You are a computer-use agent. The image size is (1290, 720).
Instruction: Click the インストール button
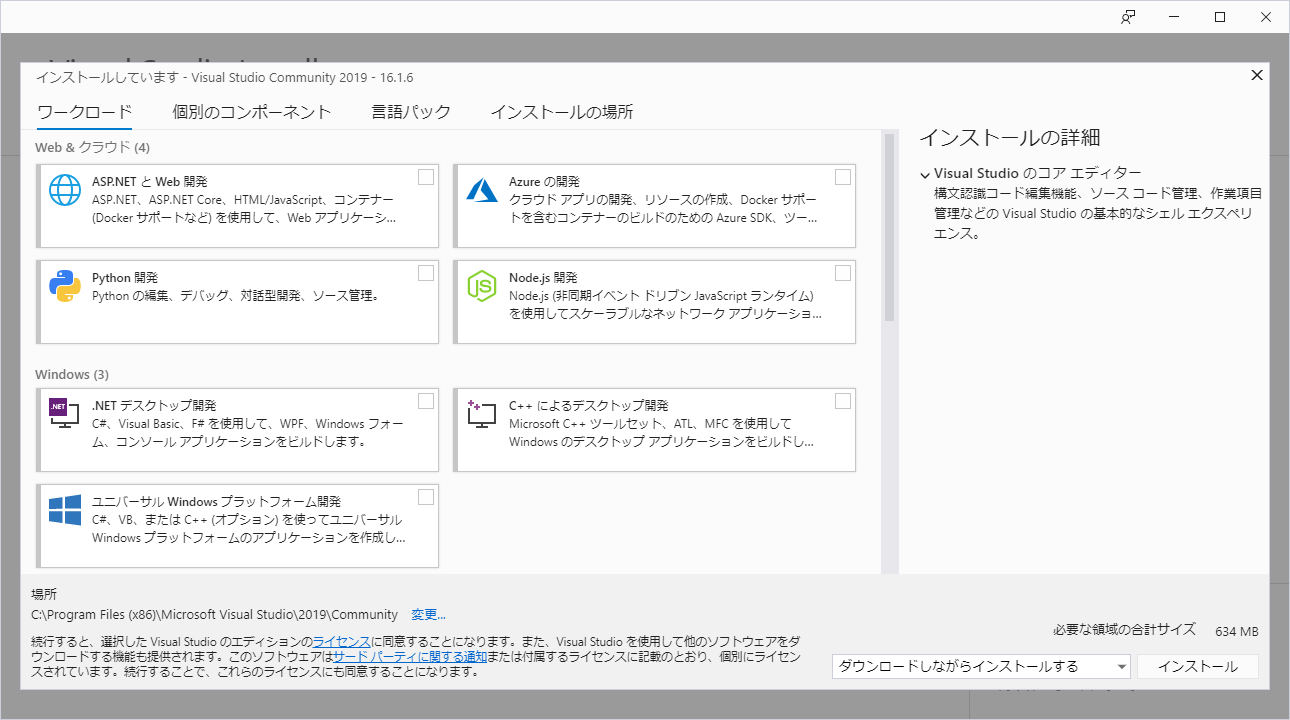[x=1198, y=667]
